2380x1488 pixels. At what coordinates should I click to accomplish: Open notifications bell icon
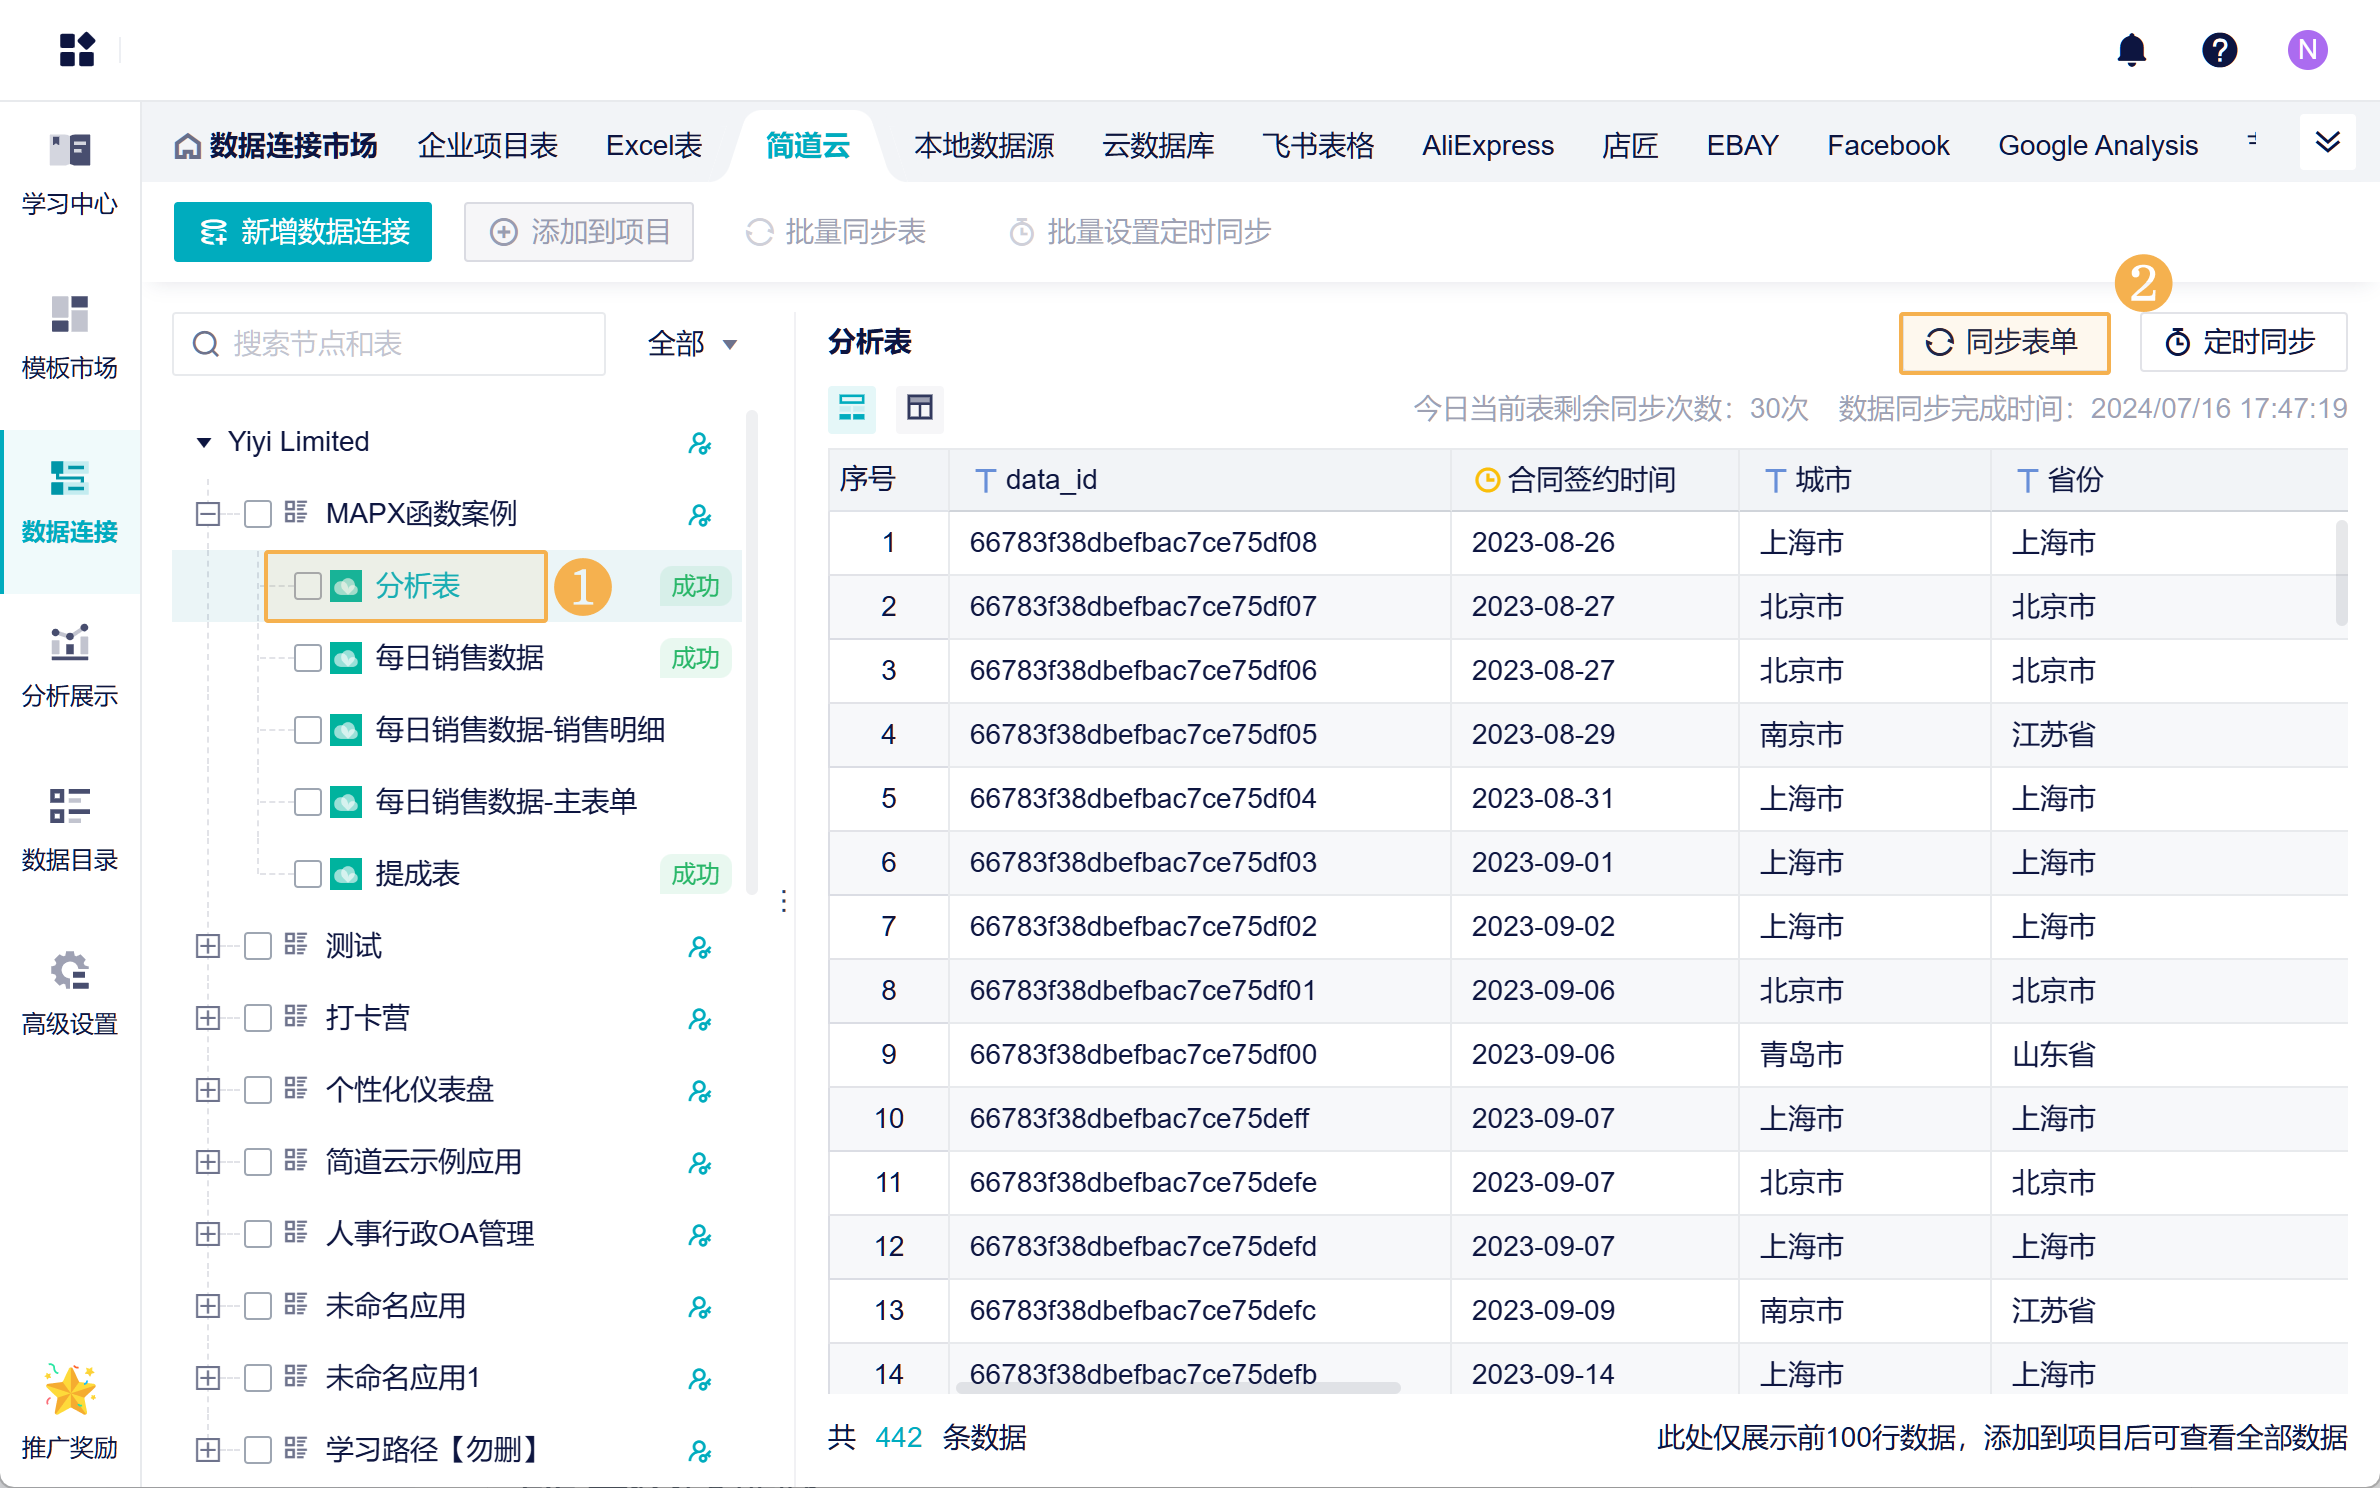click(x=2131, y=49)
